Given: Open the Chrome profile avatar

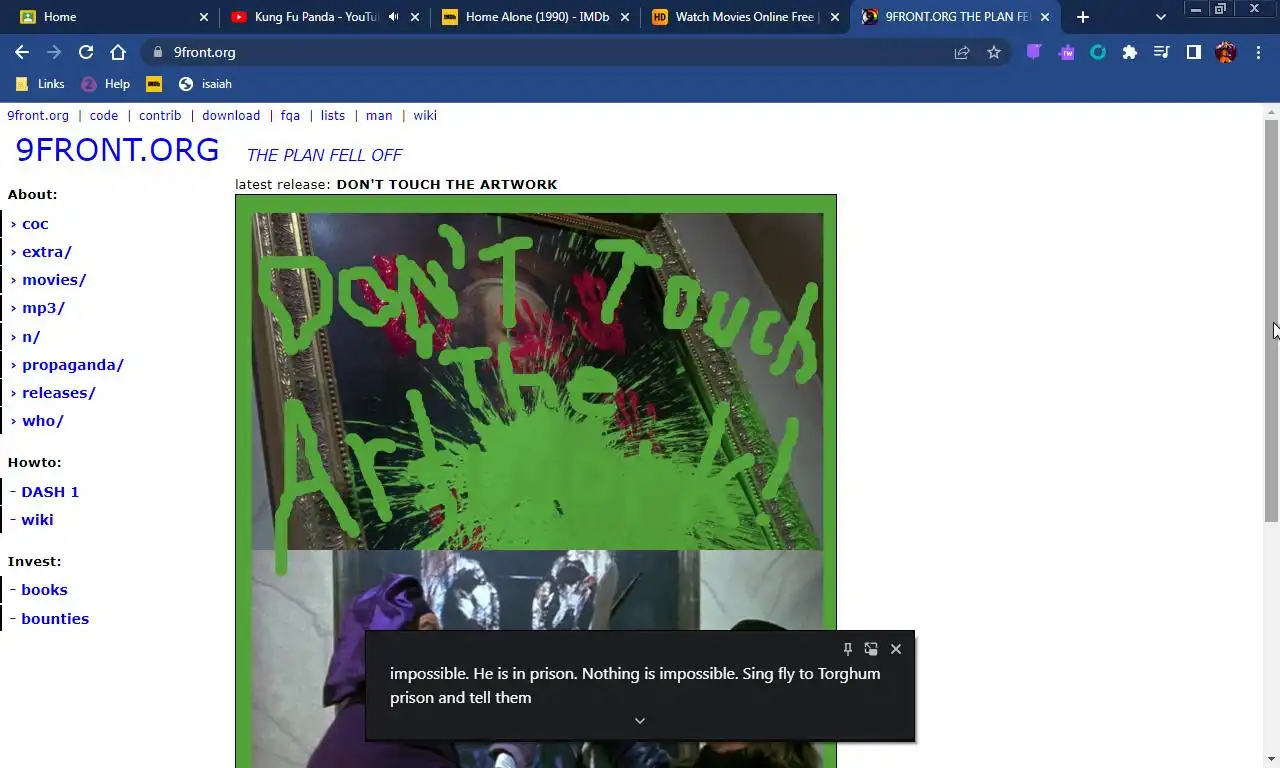Looking at the screenshot, I should coord(1226,52).
